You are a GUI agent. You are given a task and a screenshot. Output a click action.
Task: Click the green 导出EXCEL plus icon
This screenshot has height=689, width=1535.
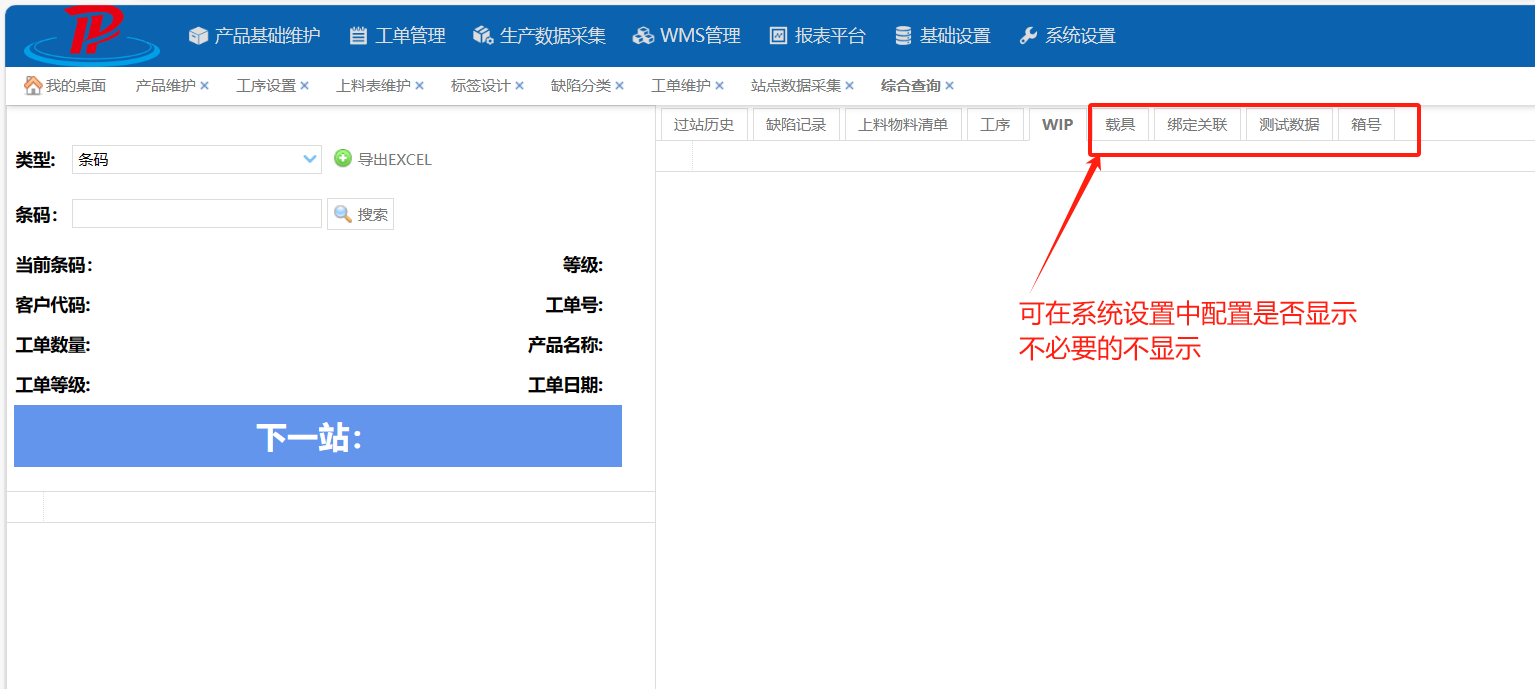point(343,158)
